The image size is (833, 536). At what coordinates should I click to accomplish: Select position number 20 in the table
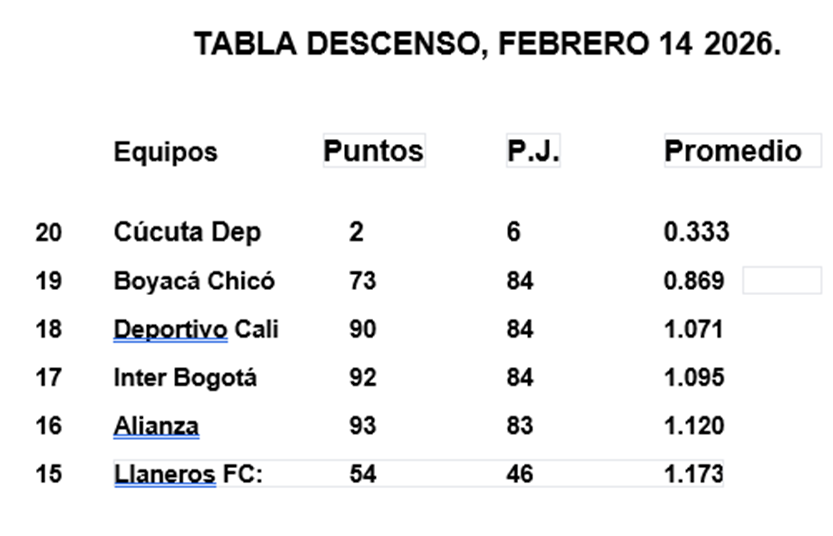(x=48, y=232)
